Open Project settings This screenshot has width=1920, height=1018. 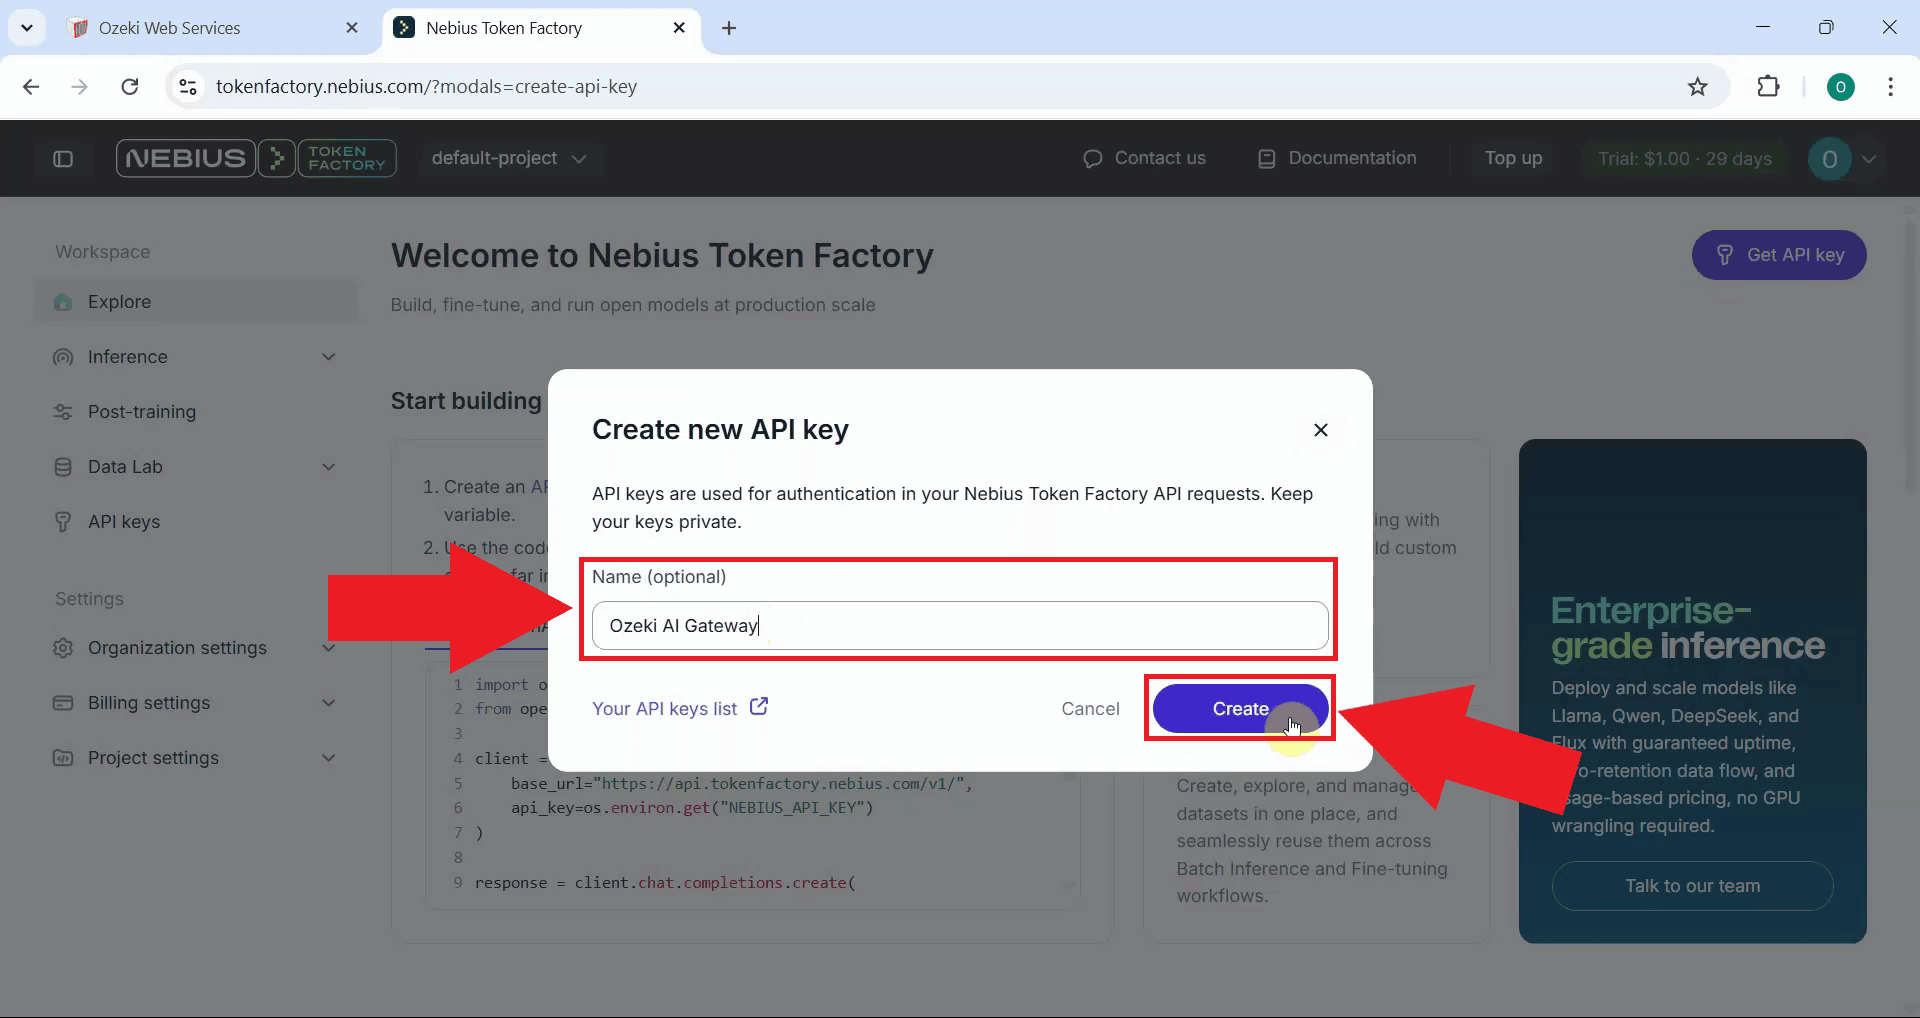[154, 757]
